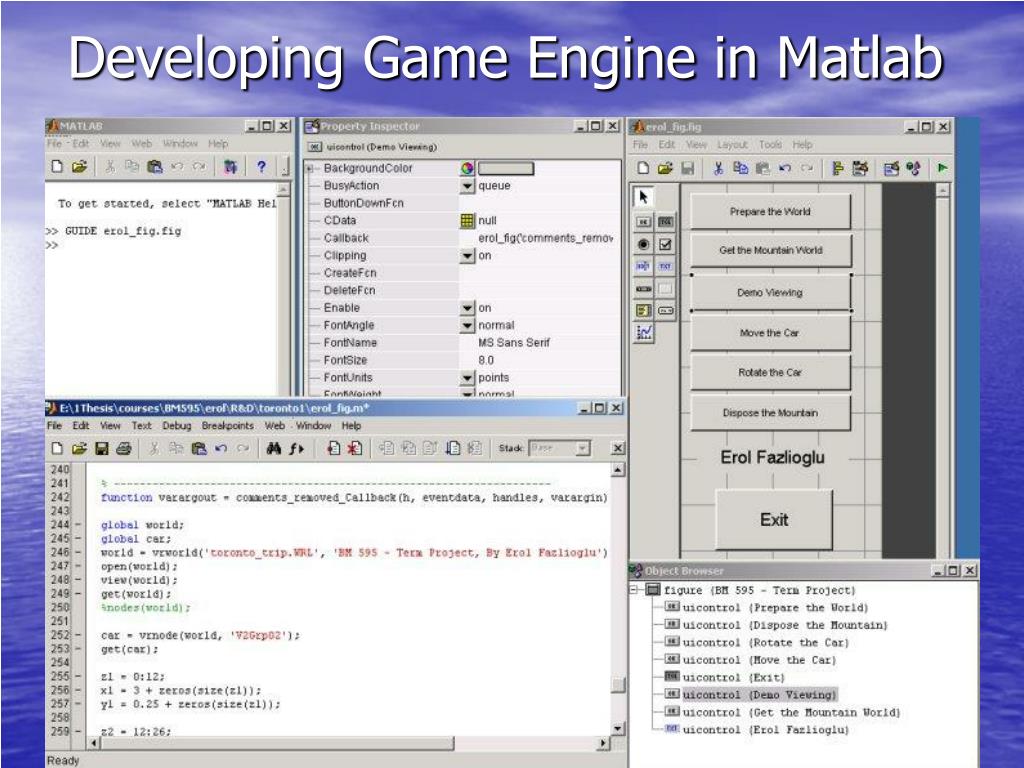The height and width of the screenshot is (768, 1024).
Task: Open Property Inspector from GUIDE toolbar
Action: (891, 168)
